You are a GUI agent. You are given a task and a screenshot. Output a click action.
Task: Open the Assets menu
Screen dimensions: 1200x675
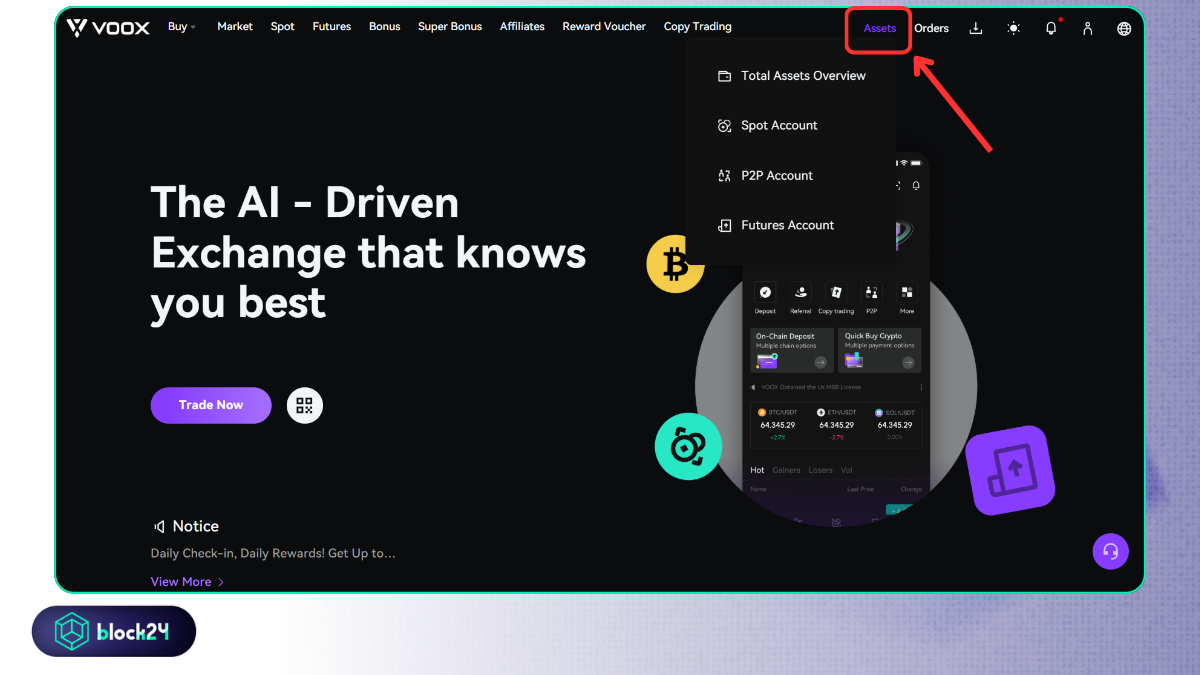[x=880, y=28]
